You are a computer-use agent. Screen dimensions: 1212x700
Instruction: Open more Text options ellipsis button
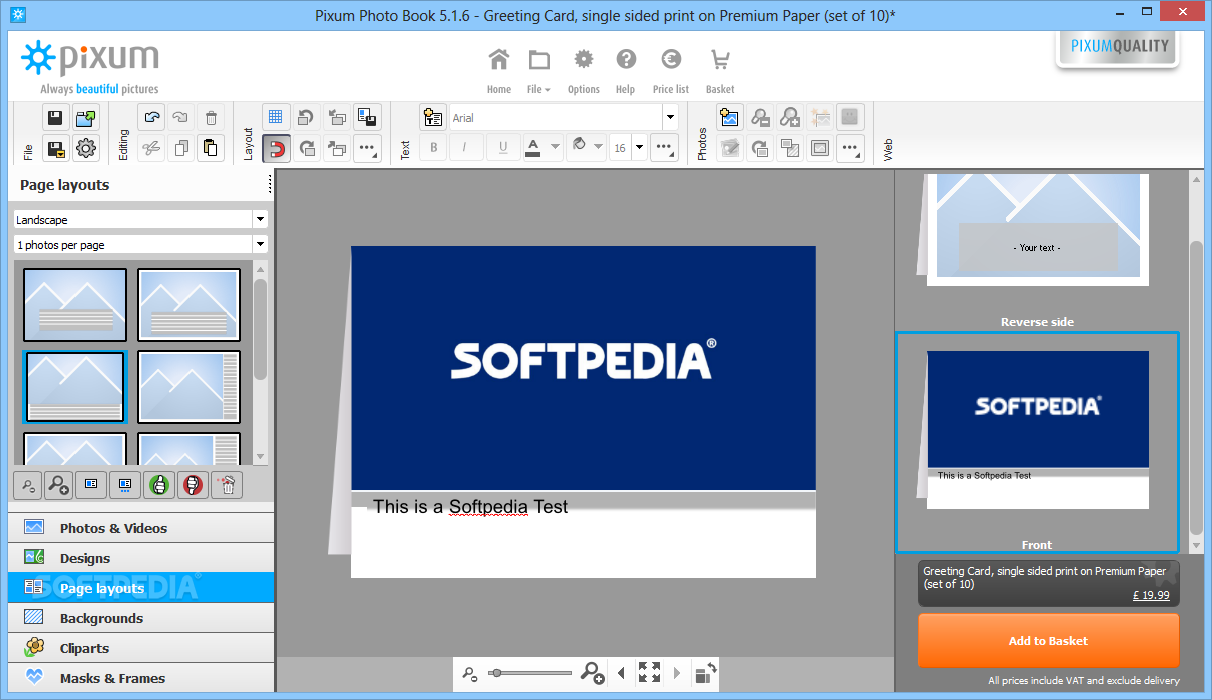(x=665, y=148)
